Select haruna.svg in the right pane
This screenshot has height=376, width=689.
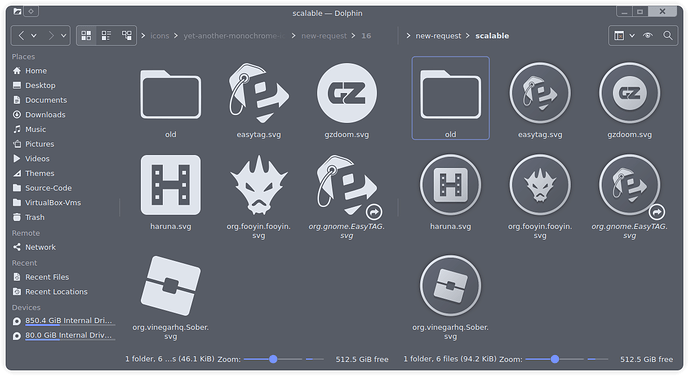[x=450, y=192]
